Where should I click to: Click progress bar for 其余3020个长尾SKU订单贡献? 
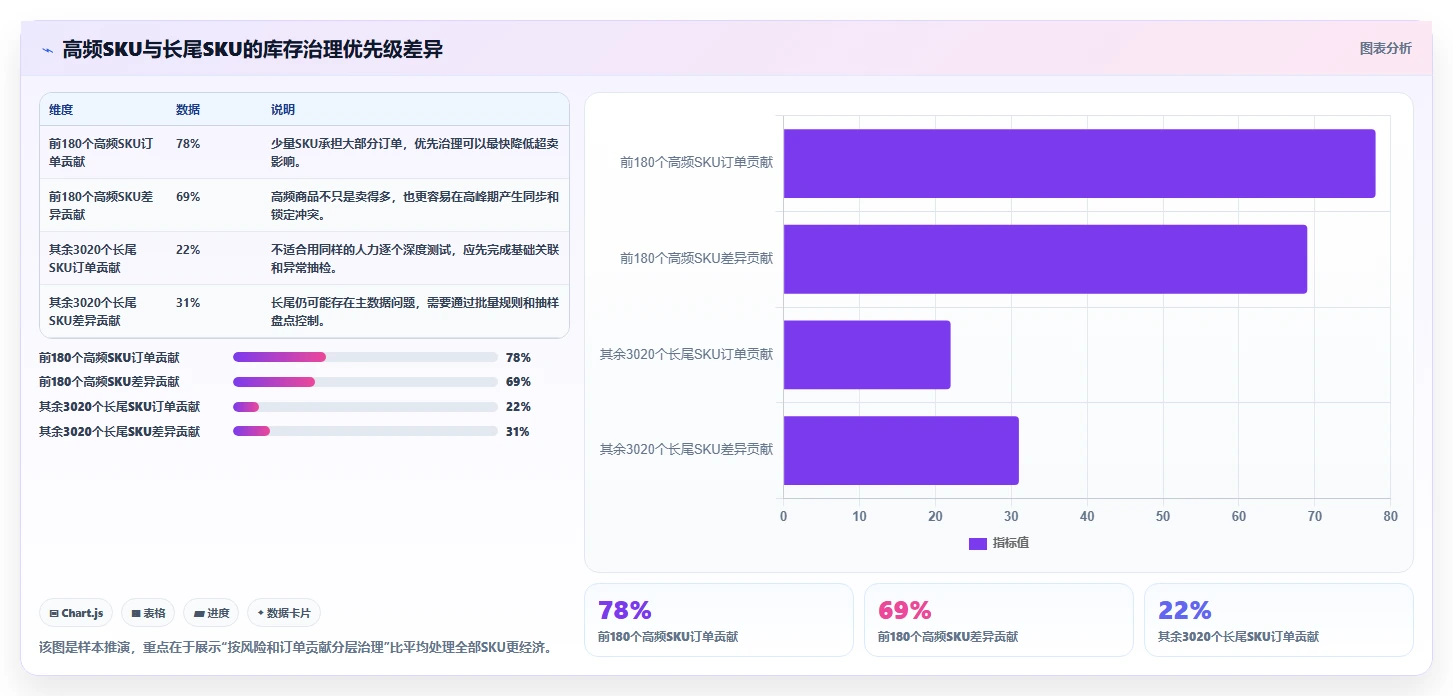365,407
